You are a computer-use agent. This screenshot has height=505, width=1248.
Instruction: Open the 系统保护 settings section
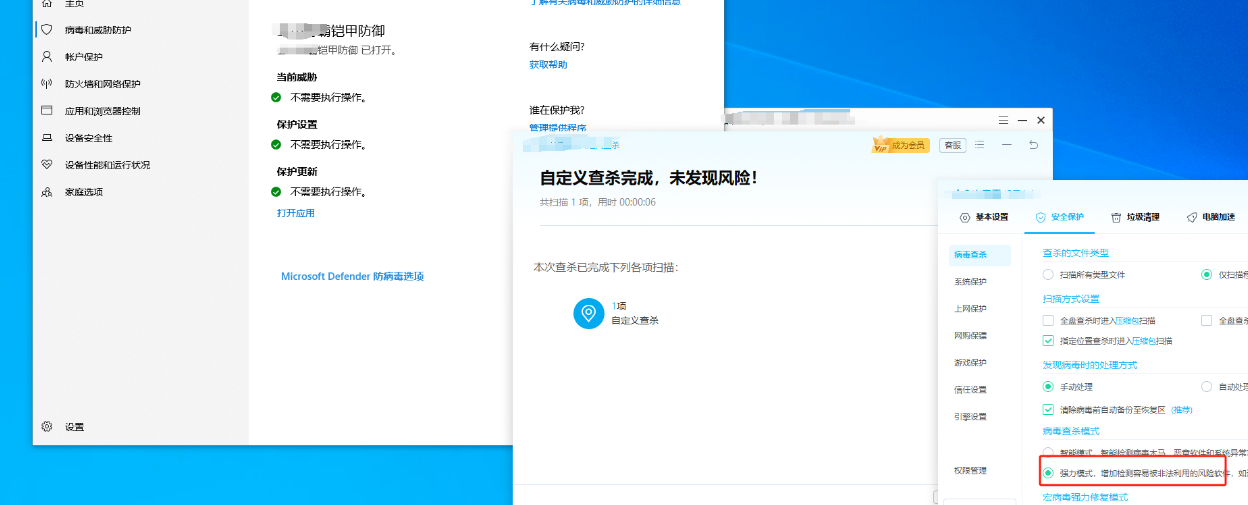pos(970,282)
